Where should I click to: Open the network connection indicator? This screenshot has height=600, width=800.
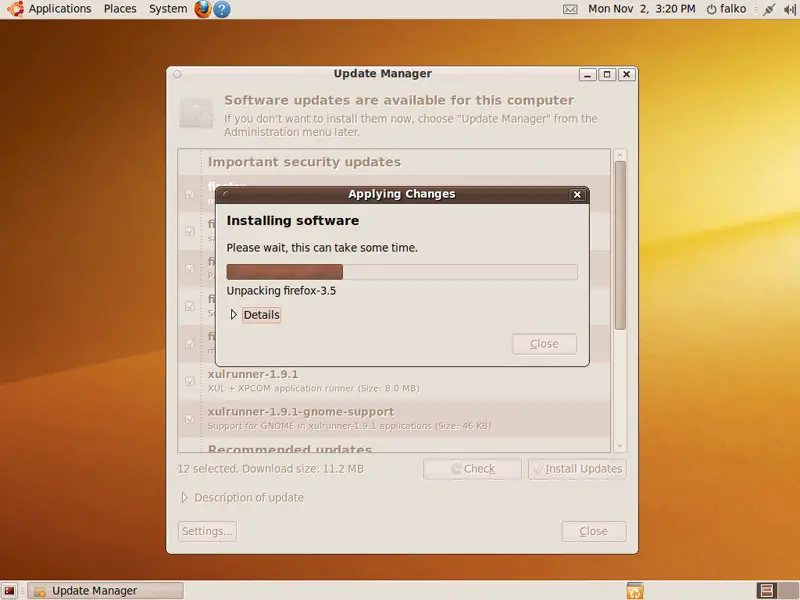pos(769,9)
